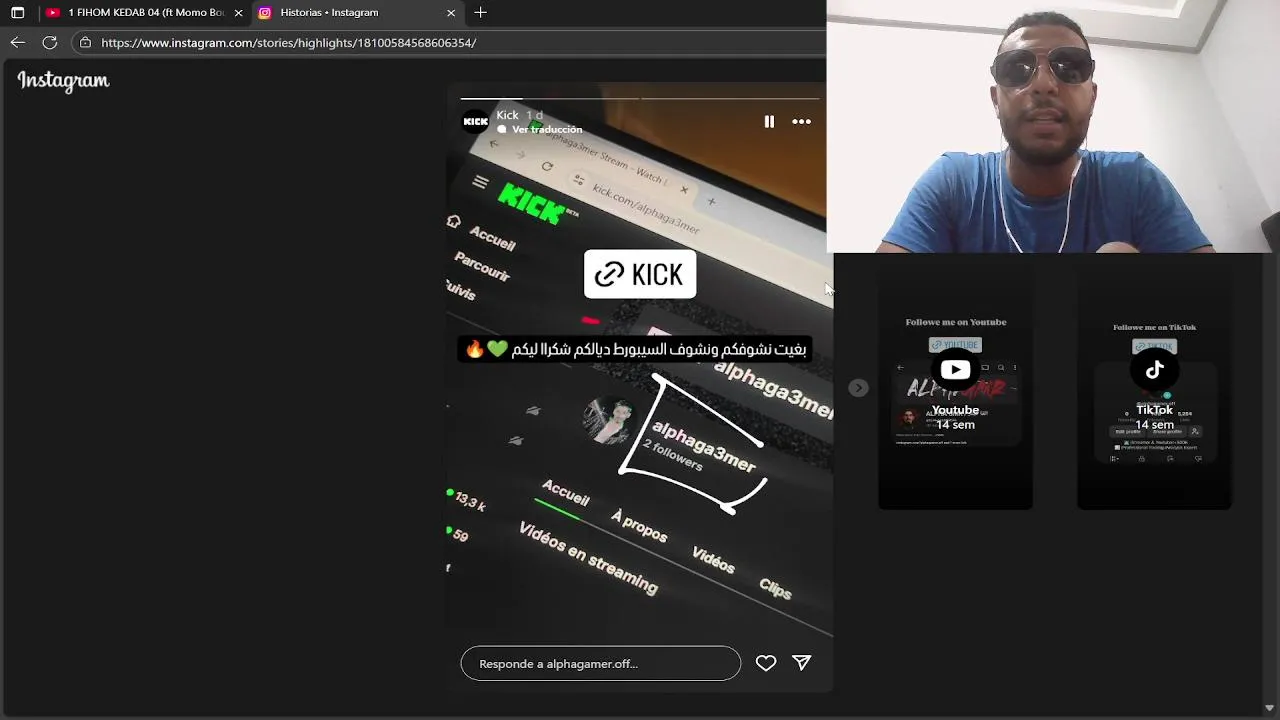Click the reply field to alphagamer.off
The height and width of the screenshot is (720, 1280).
pos(601,663)
